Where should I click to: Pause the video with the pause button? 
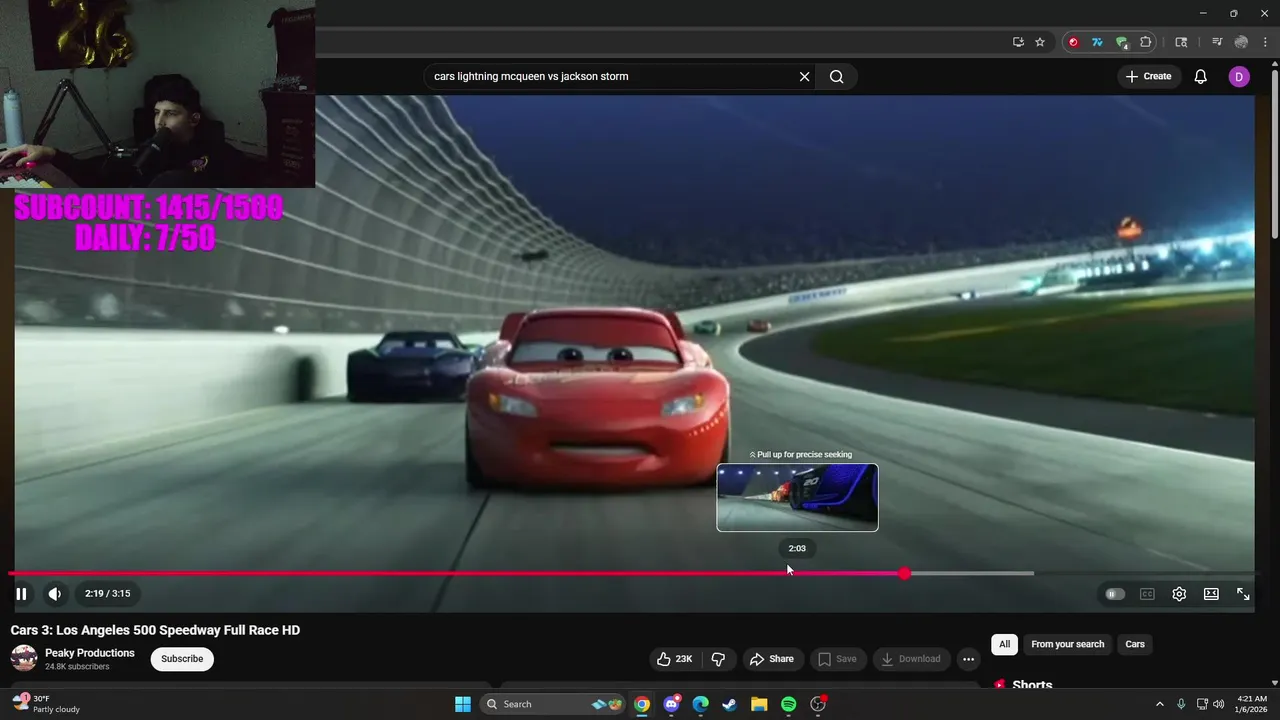21,594
